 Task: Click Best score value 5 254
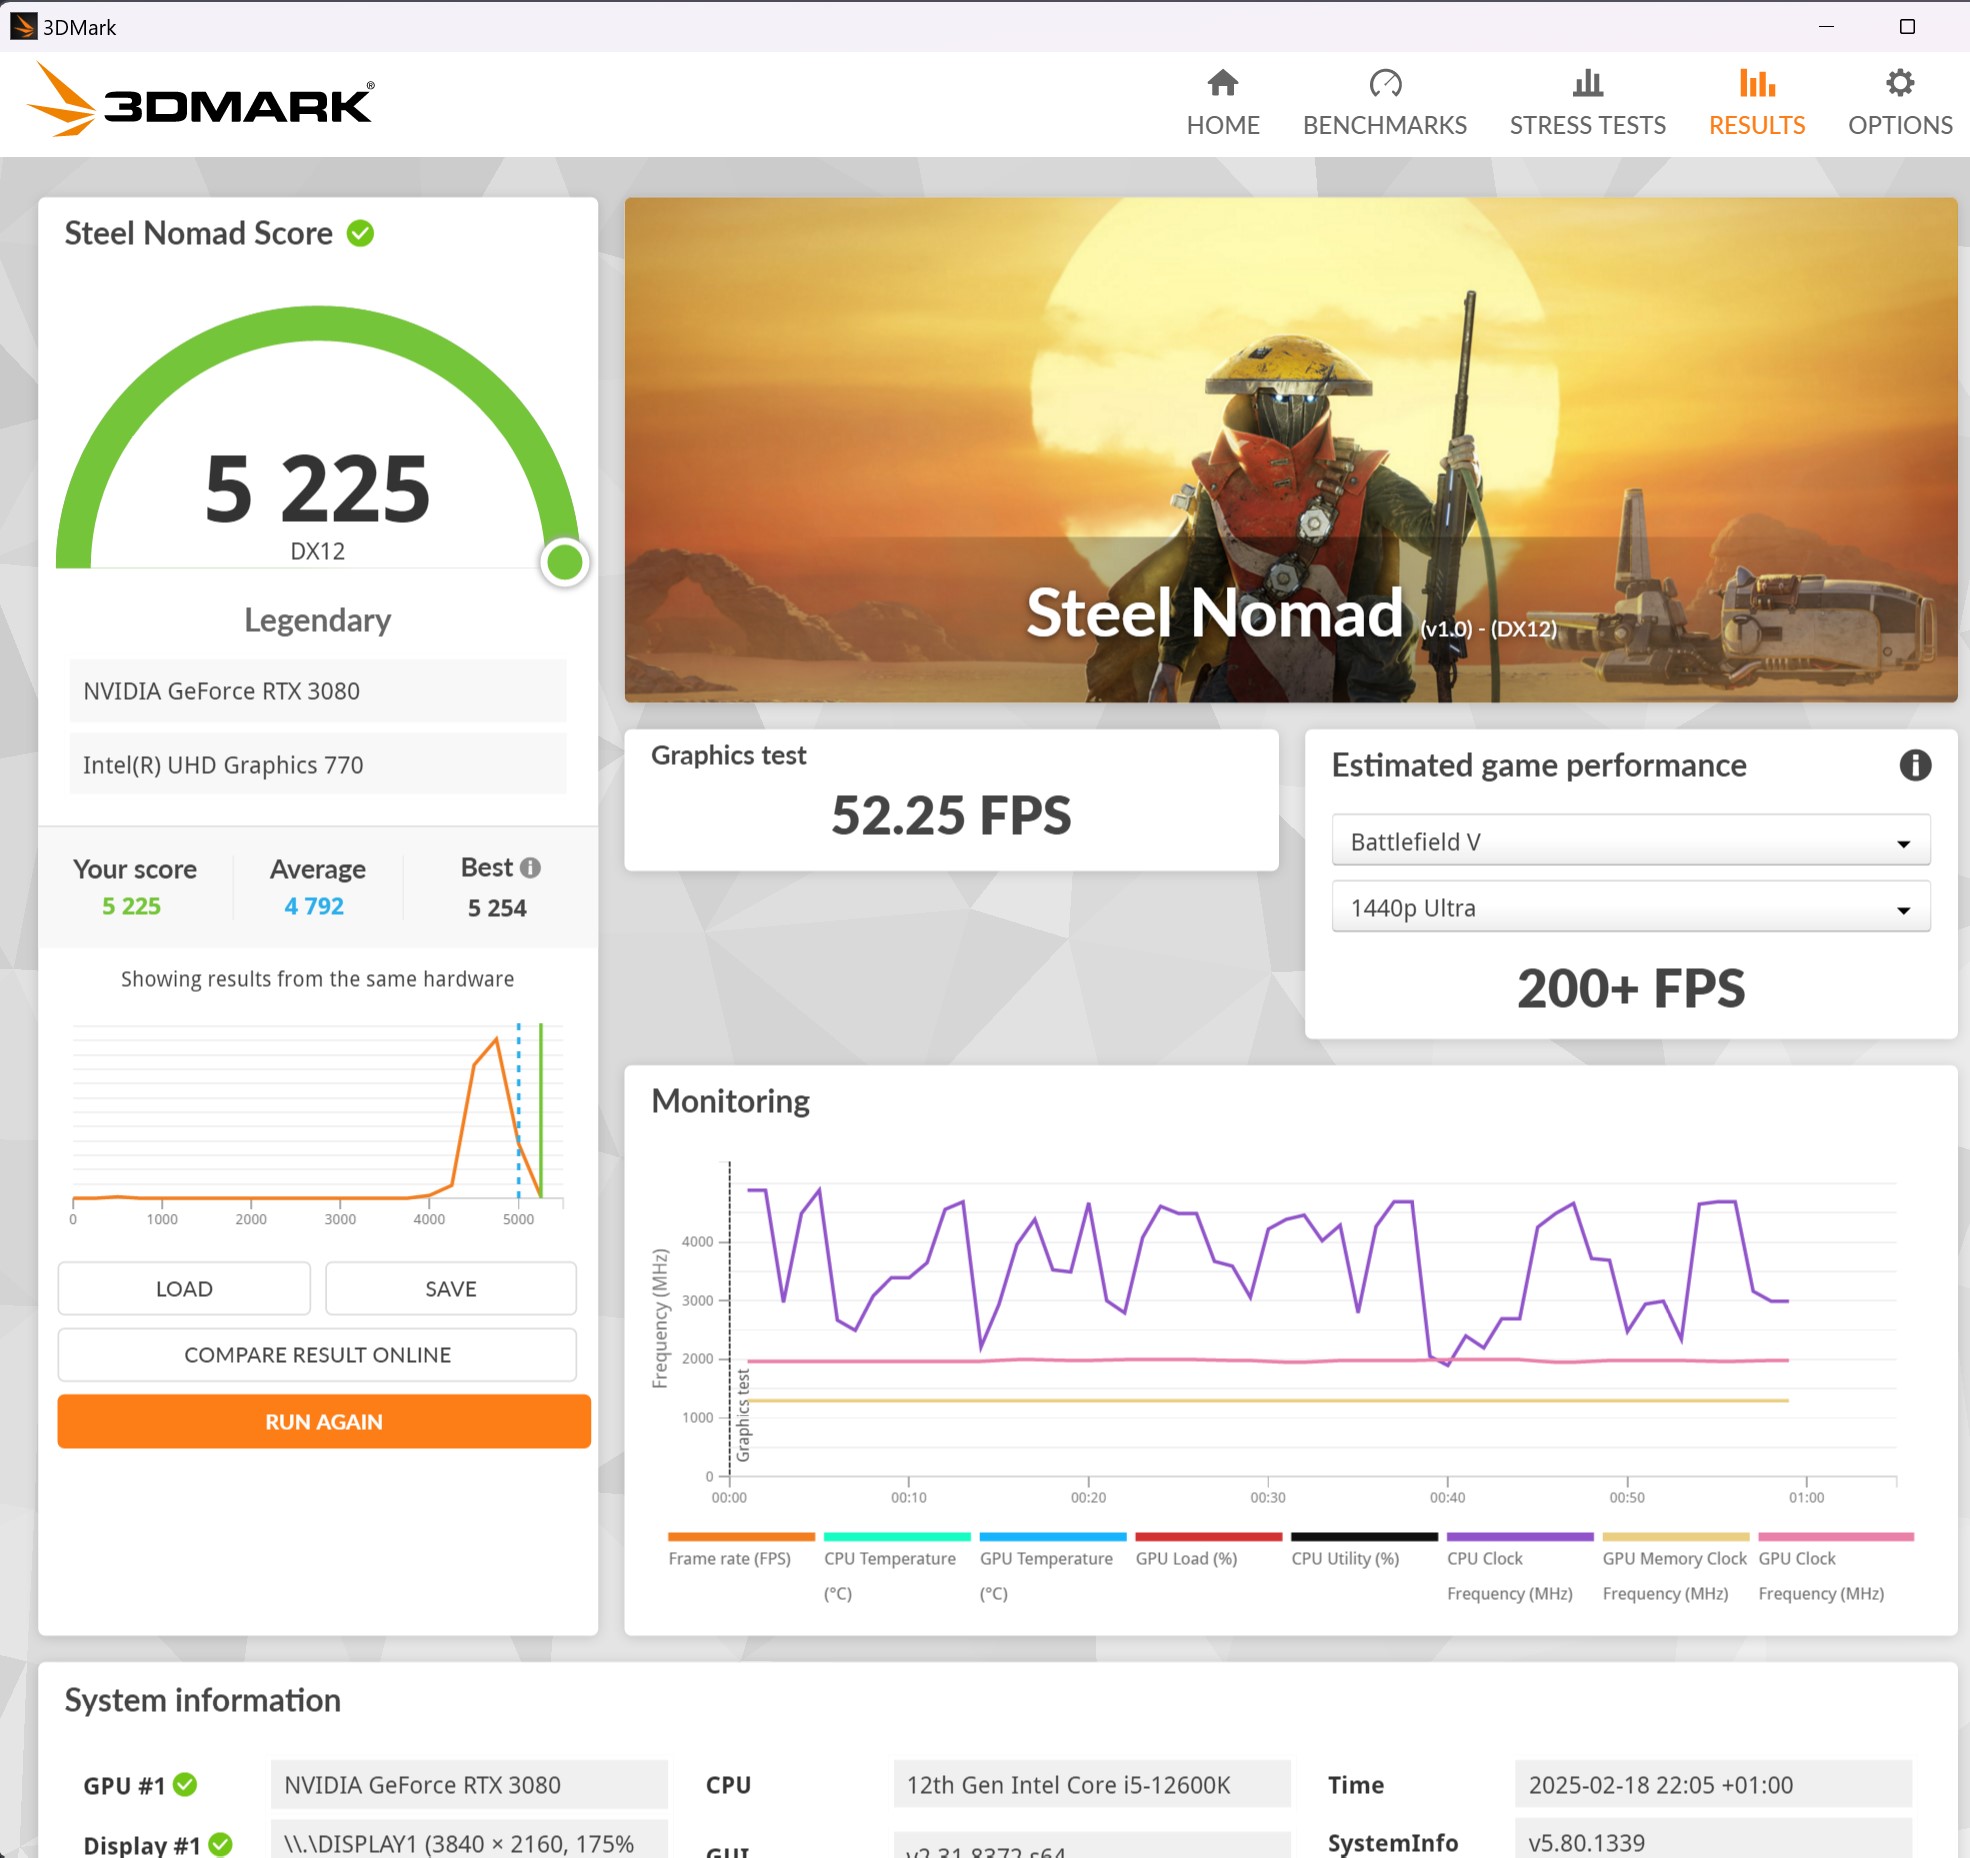(x=497, y=907)
